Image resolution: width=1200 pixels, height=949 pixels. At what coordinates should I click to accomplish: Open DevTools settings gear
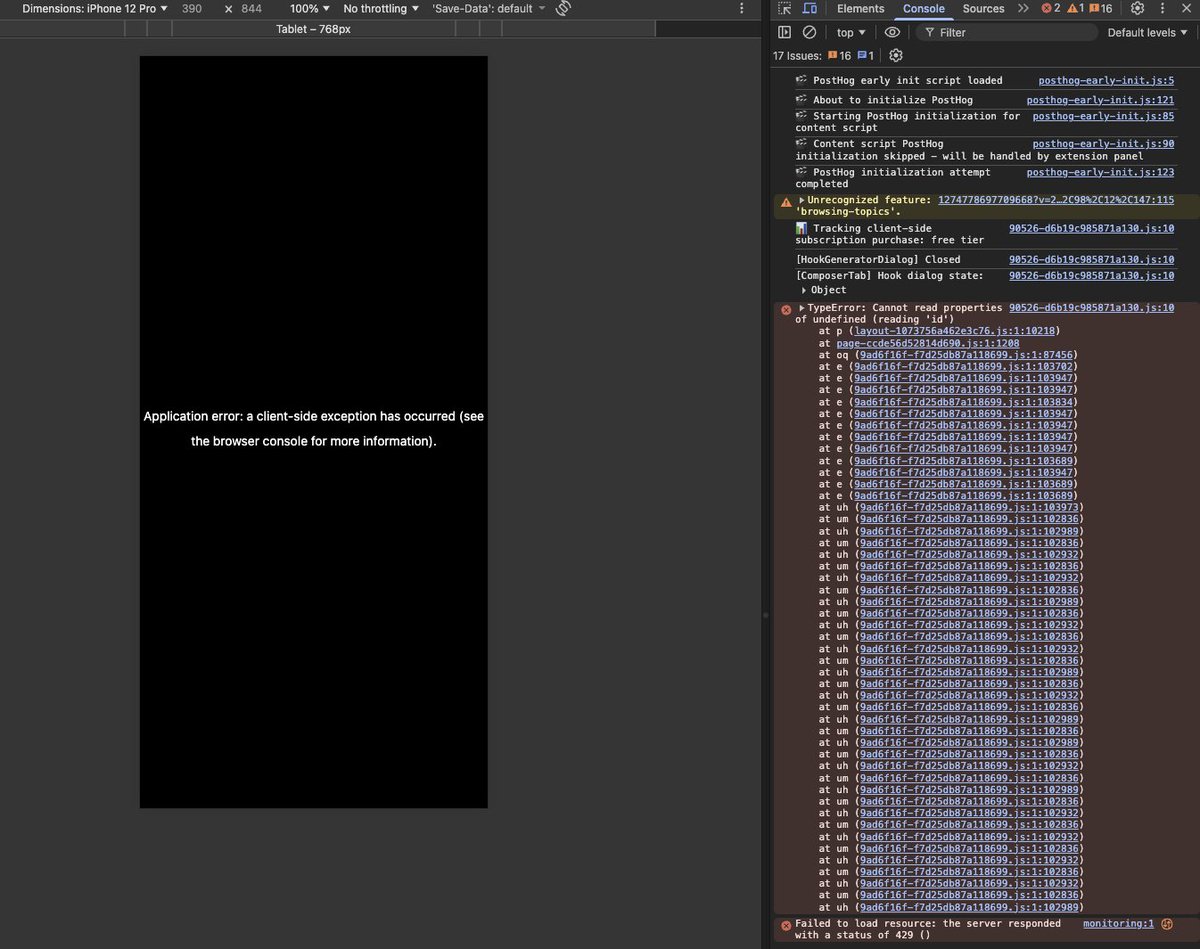coord(1138,8)
